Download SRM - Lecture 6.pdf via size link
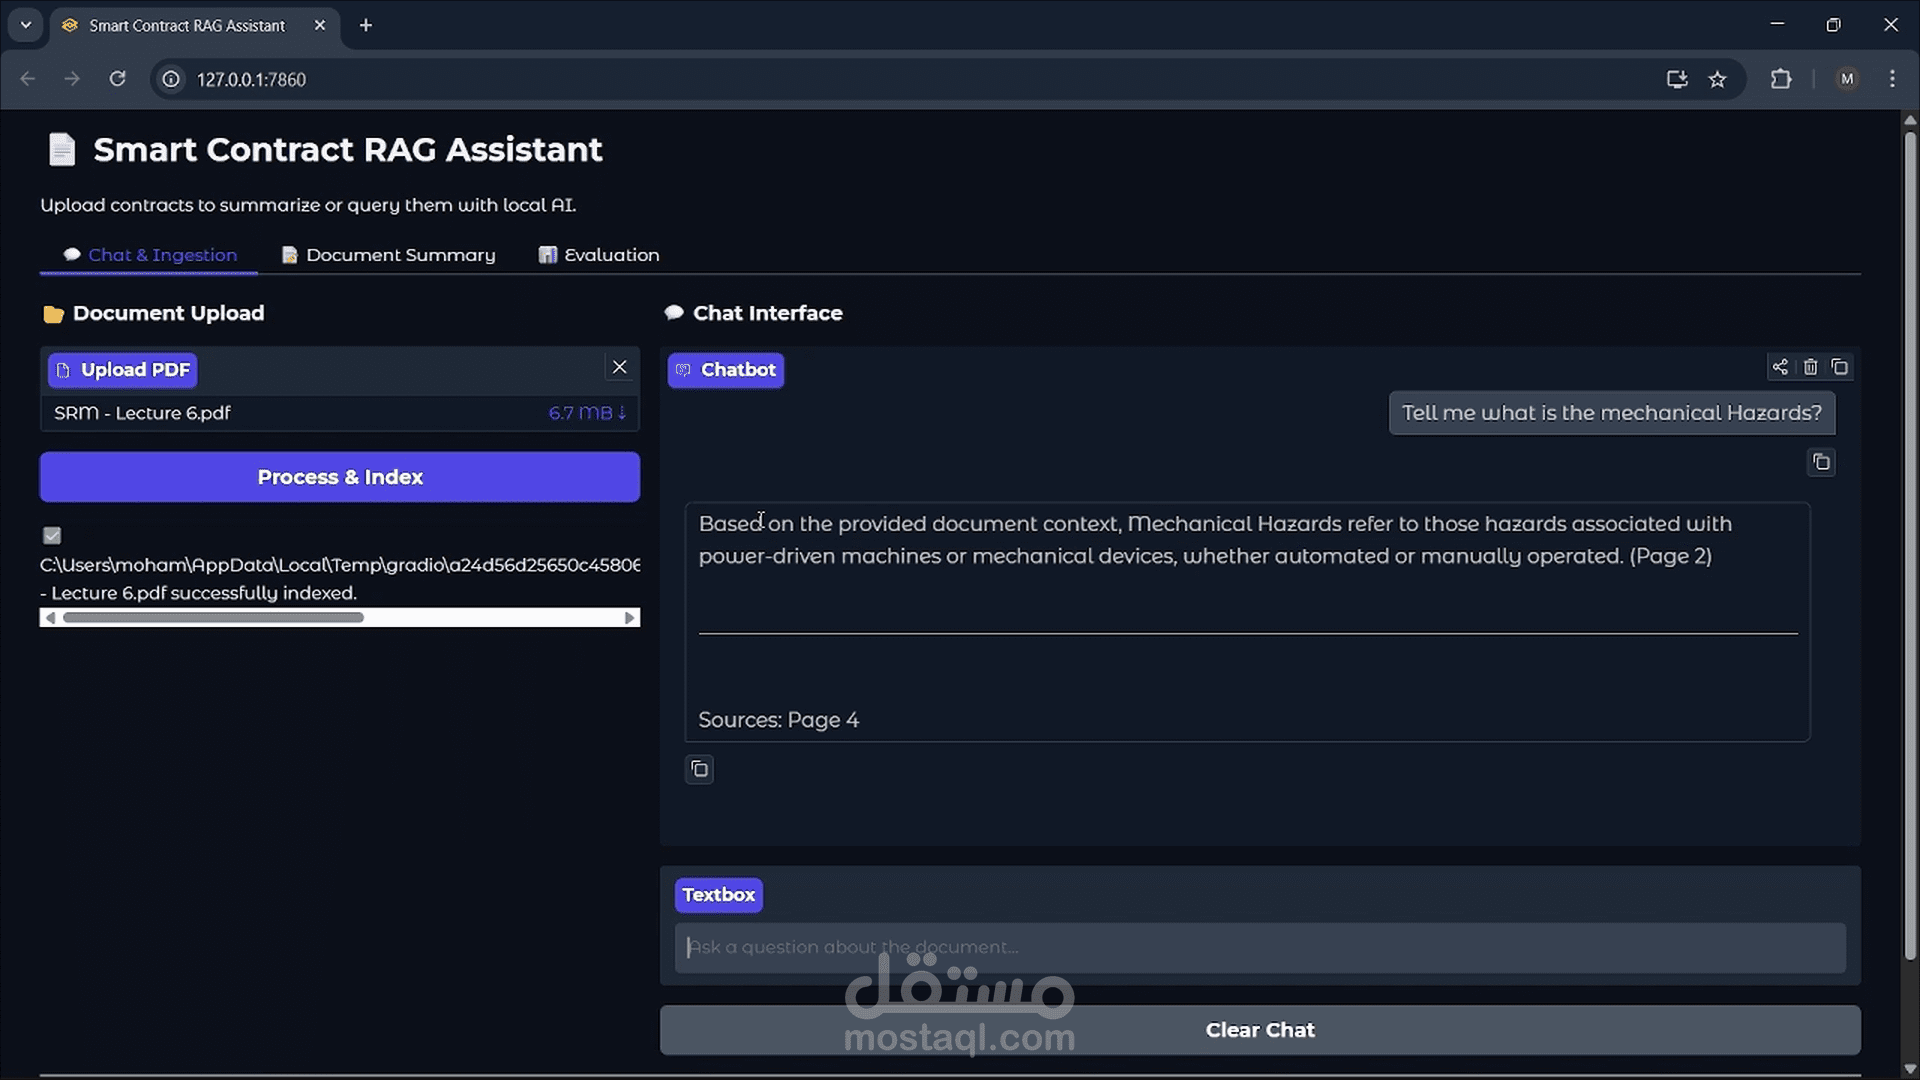The image size is (1920, 1080). click(587, 413)
